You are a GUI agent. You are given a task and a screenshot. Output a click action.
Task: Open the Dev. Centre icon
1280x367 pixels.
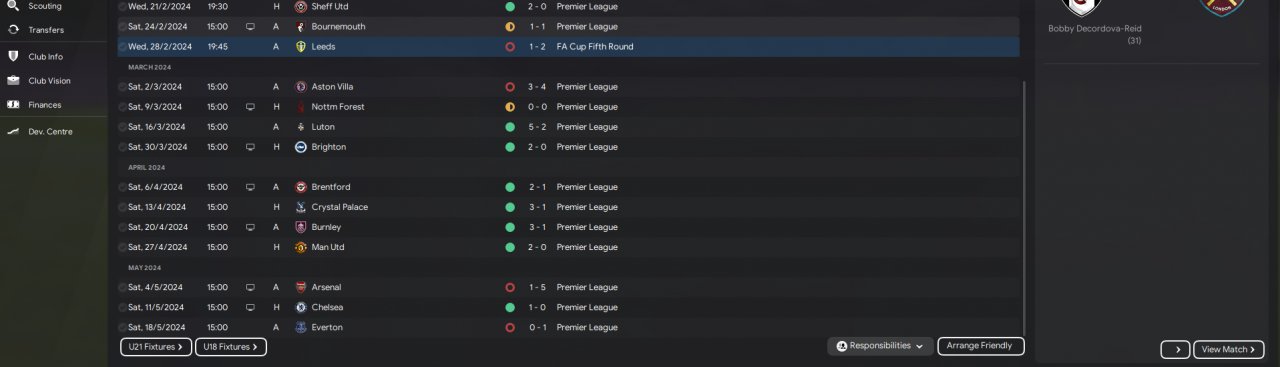(13, 131)
